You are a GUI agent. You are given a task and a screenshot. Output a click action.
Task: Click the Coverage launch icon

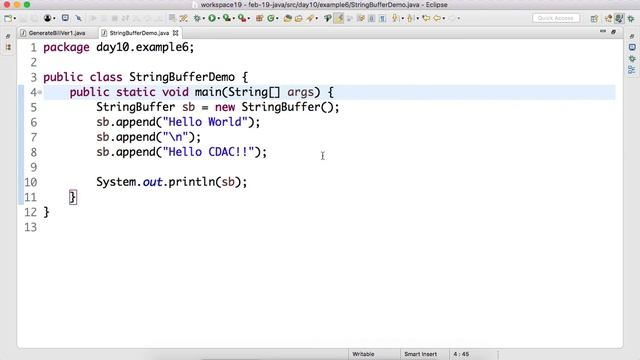click(x=227, y=18)
